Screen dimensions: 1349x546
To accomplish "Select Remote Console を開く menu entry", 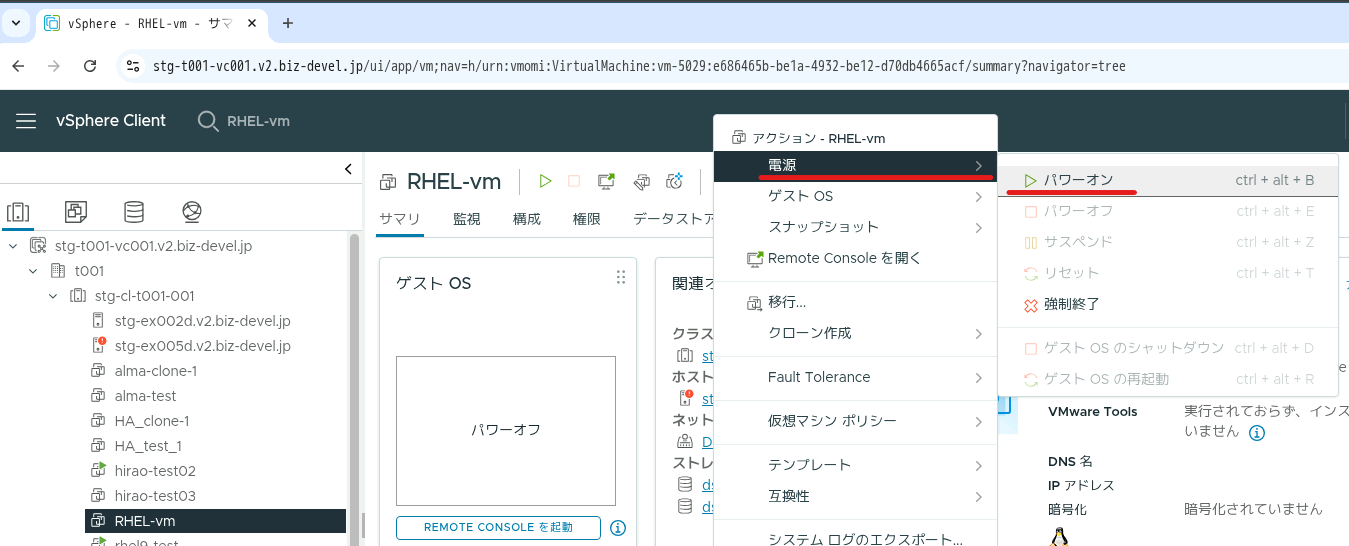I will [856, 258].
